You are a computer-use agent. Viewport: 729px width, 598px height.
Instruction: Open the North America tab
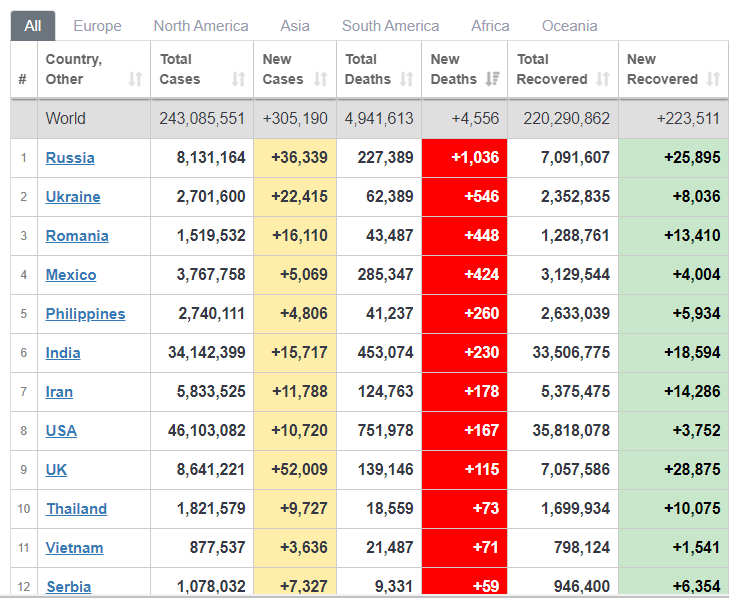(x=201, y=26)
